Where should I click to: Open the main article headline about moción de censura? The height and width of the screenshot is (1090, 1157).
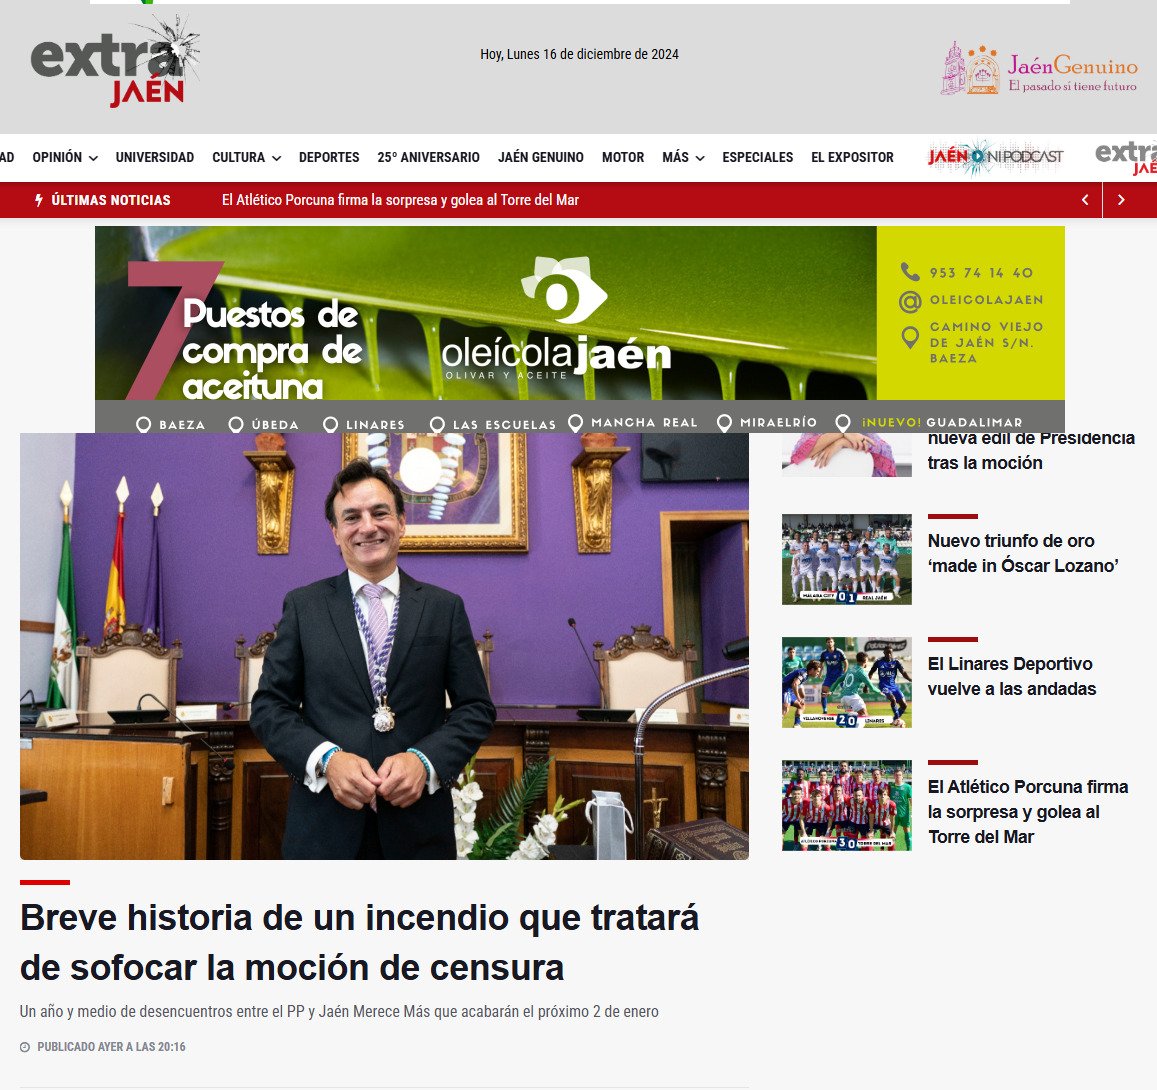359,942
